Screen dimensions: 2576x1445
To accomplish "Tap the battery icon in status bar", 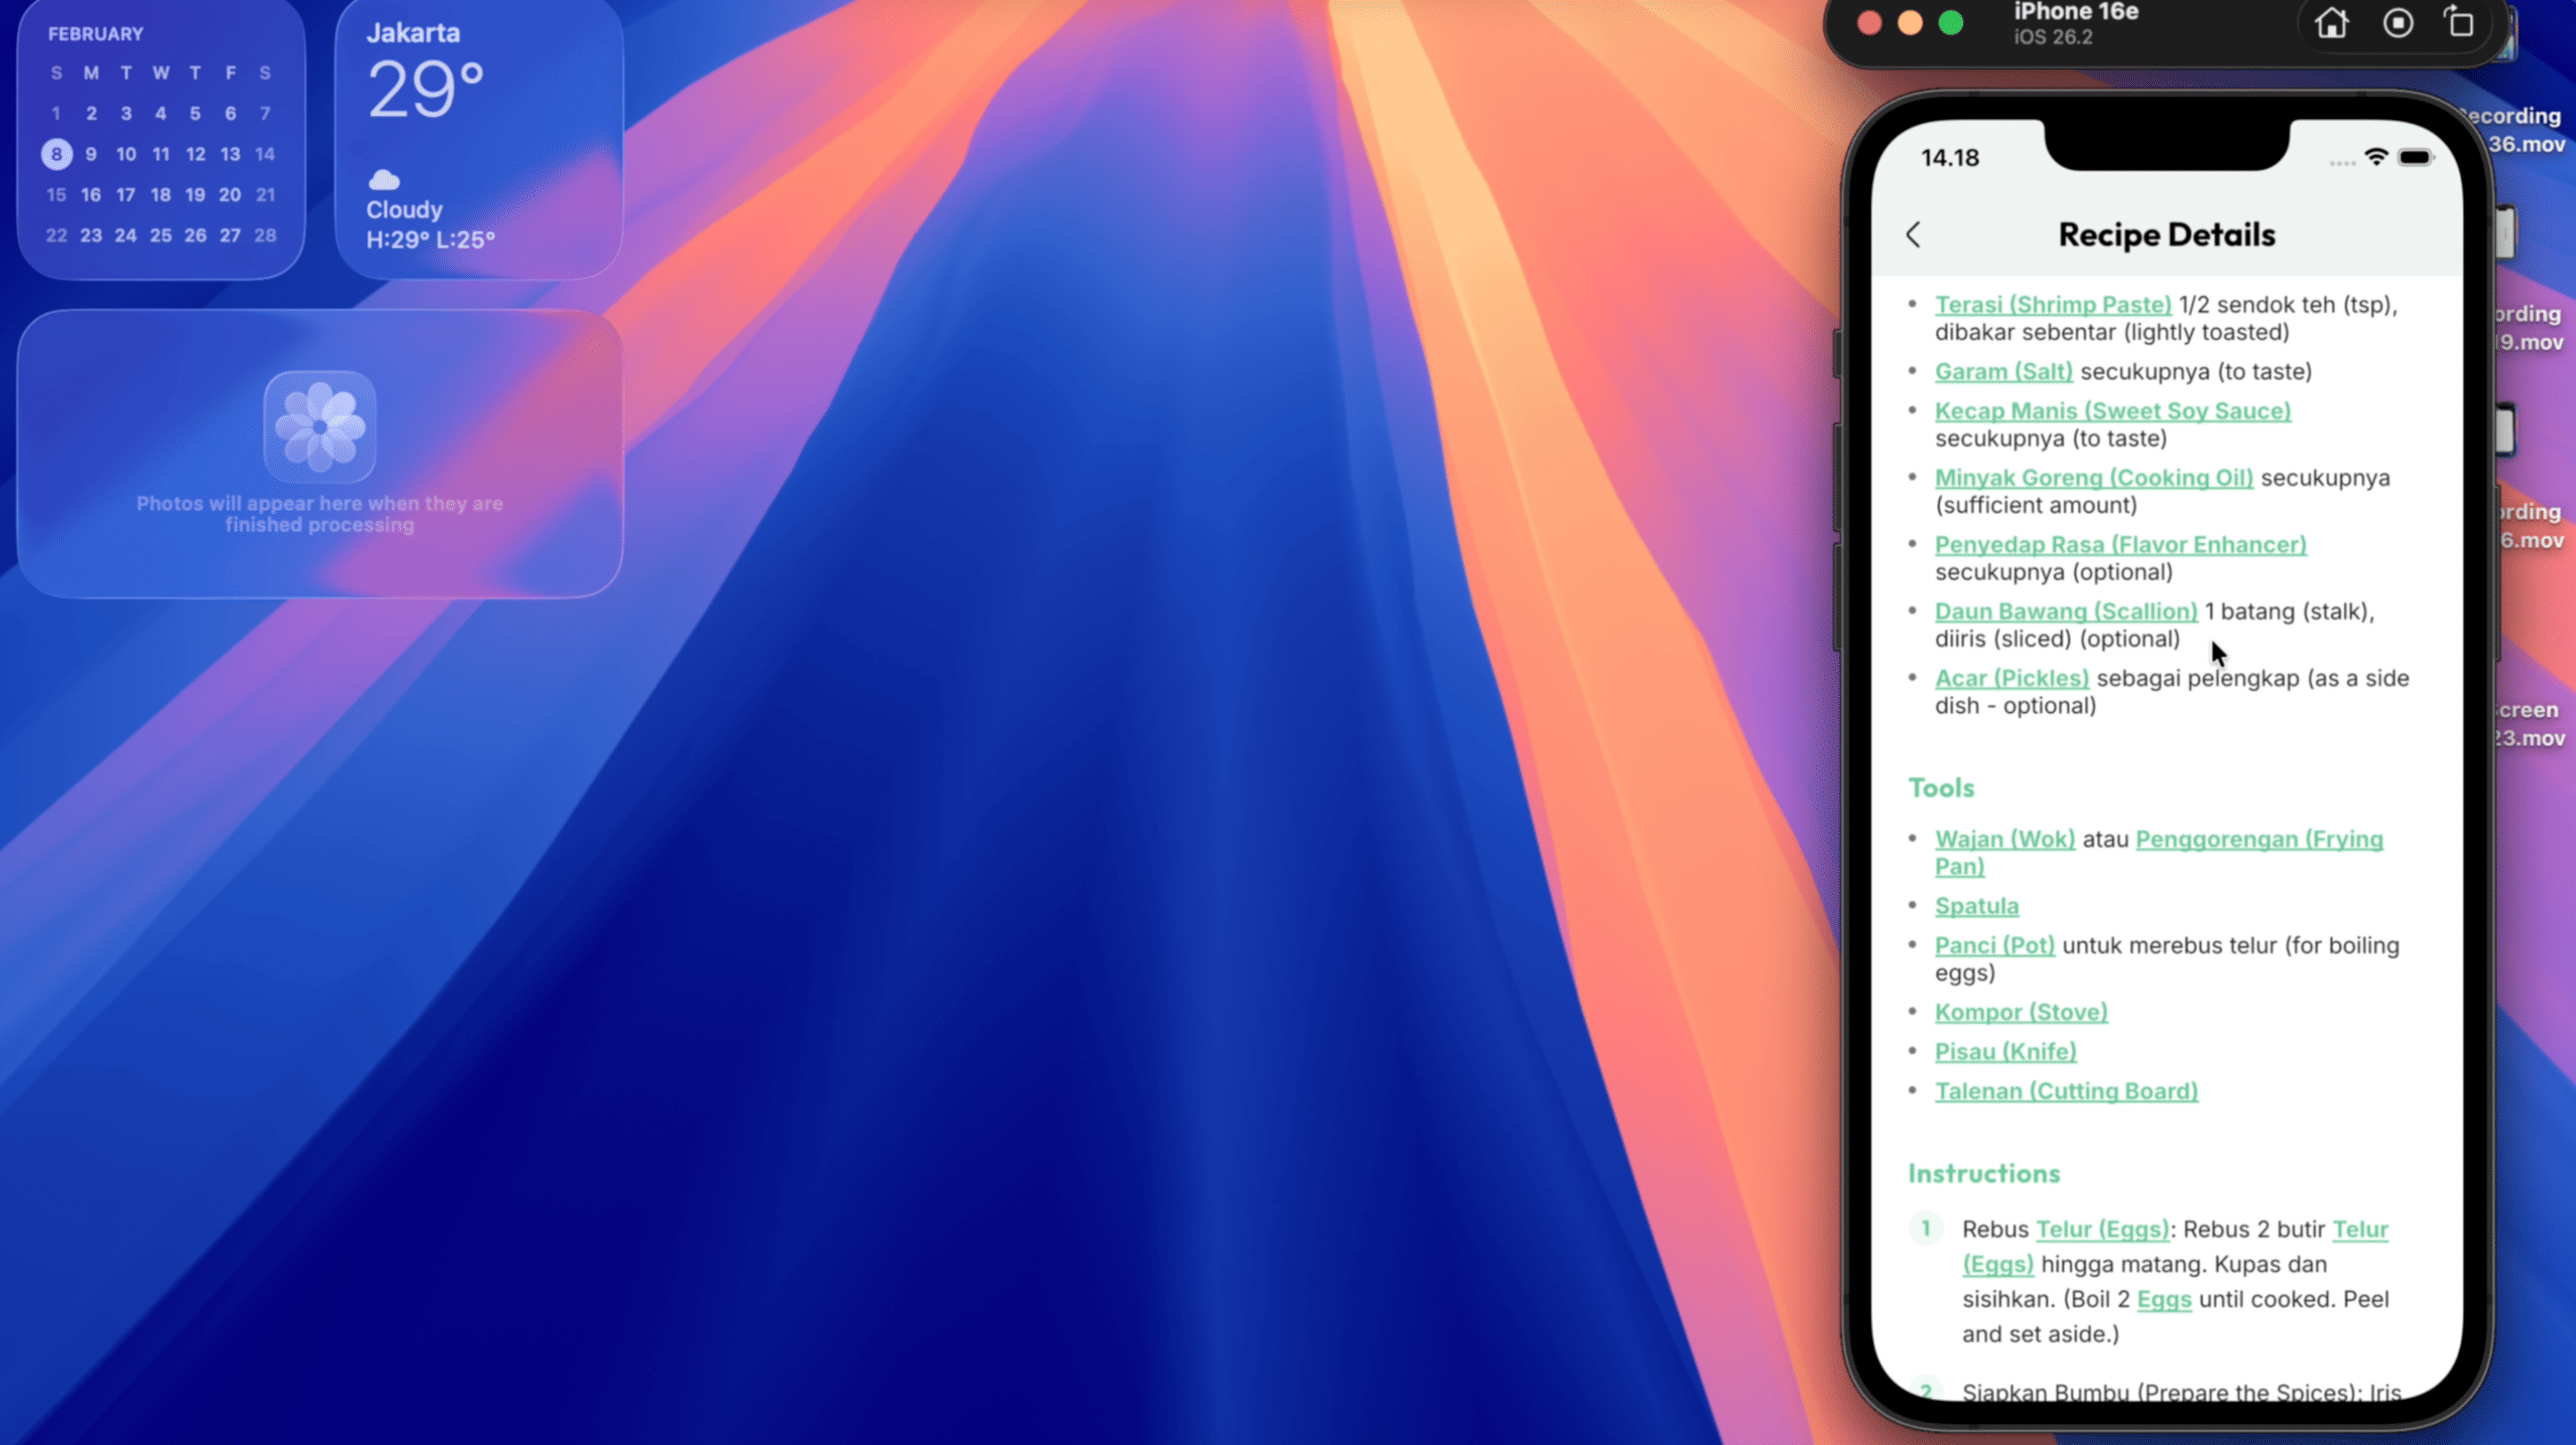I will pyautogui.click(x=2415, y=157).
